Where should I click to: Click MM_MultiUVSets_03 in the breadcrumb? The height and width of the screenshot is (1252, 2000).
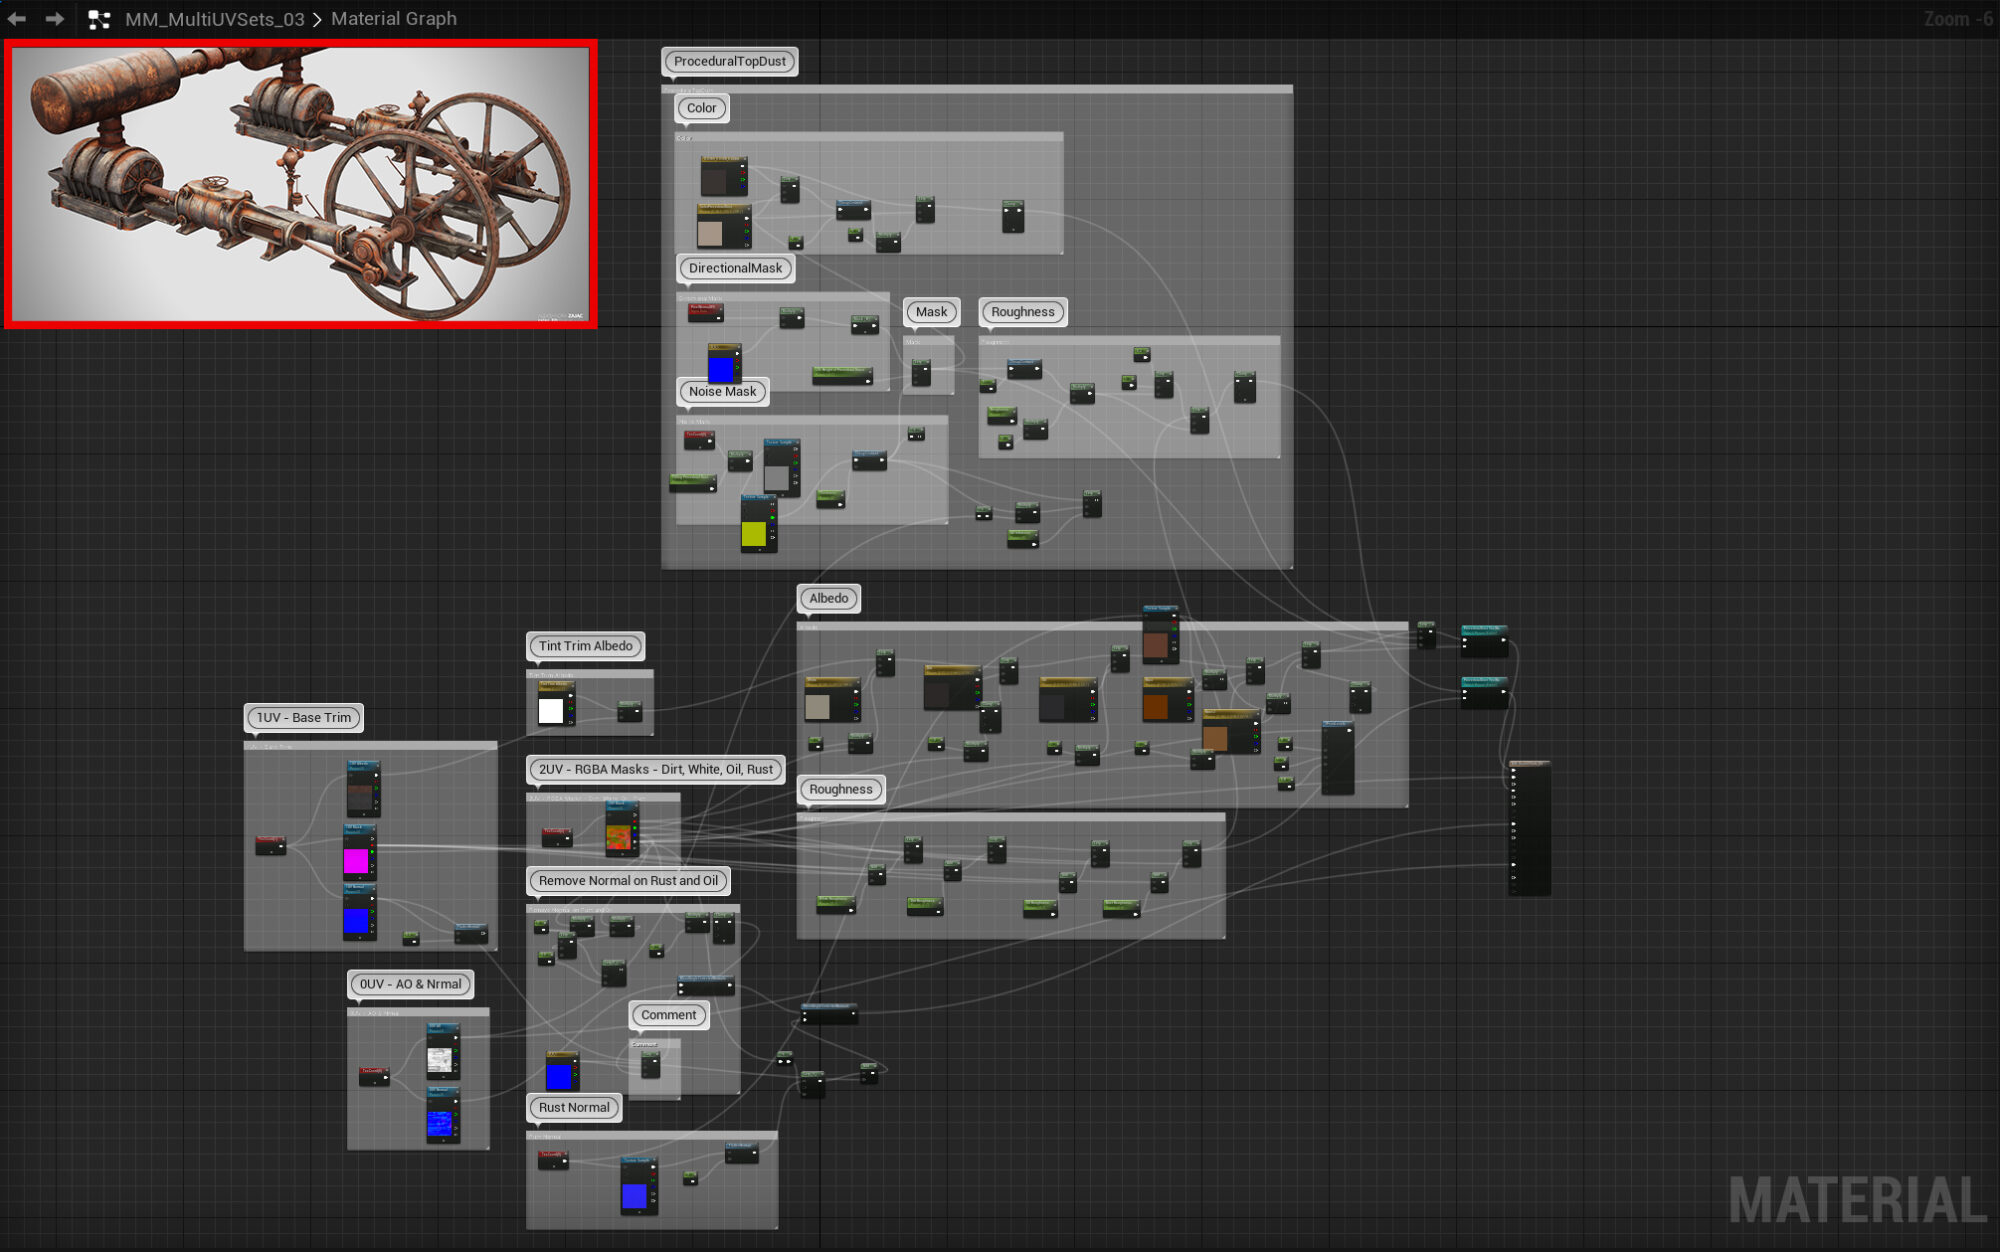(x=214, y=18)
